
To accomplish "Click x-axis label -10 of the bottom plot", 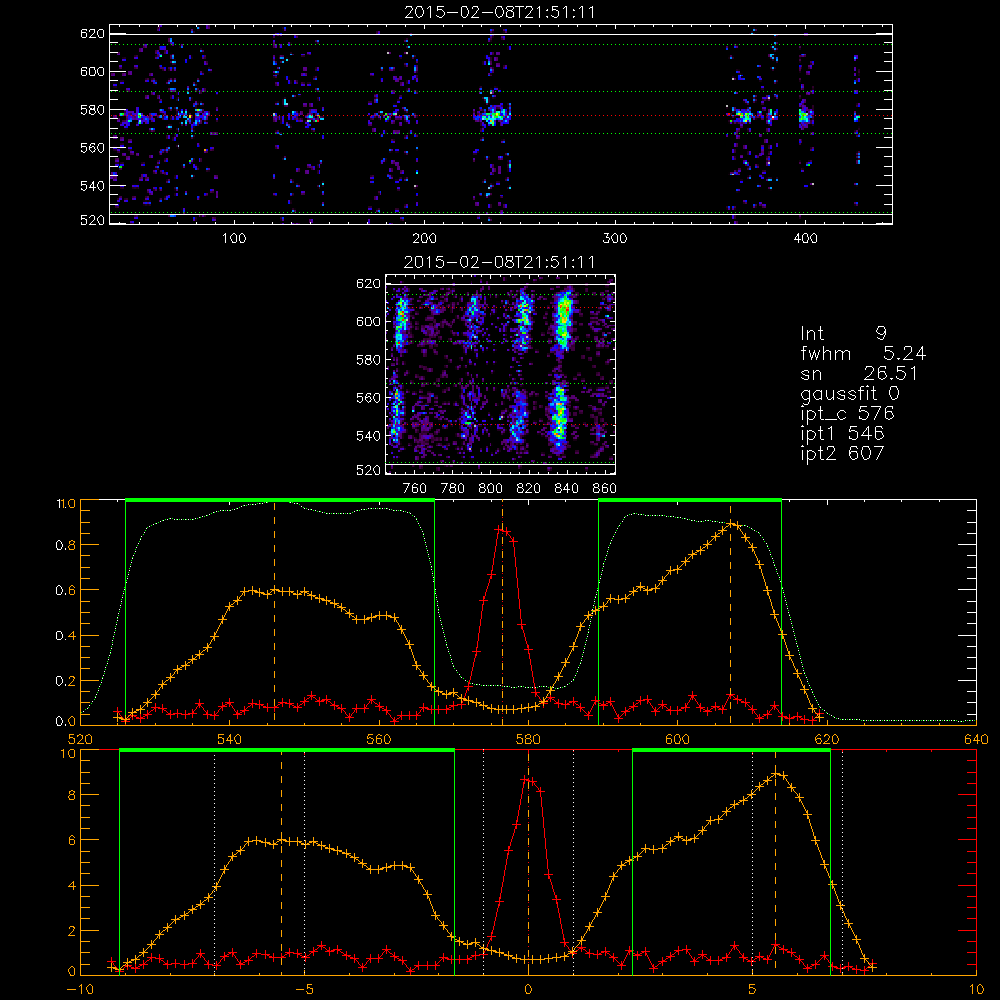I will coord(80,989).
